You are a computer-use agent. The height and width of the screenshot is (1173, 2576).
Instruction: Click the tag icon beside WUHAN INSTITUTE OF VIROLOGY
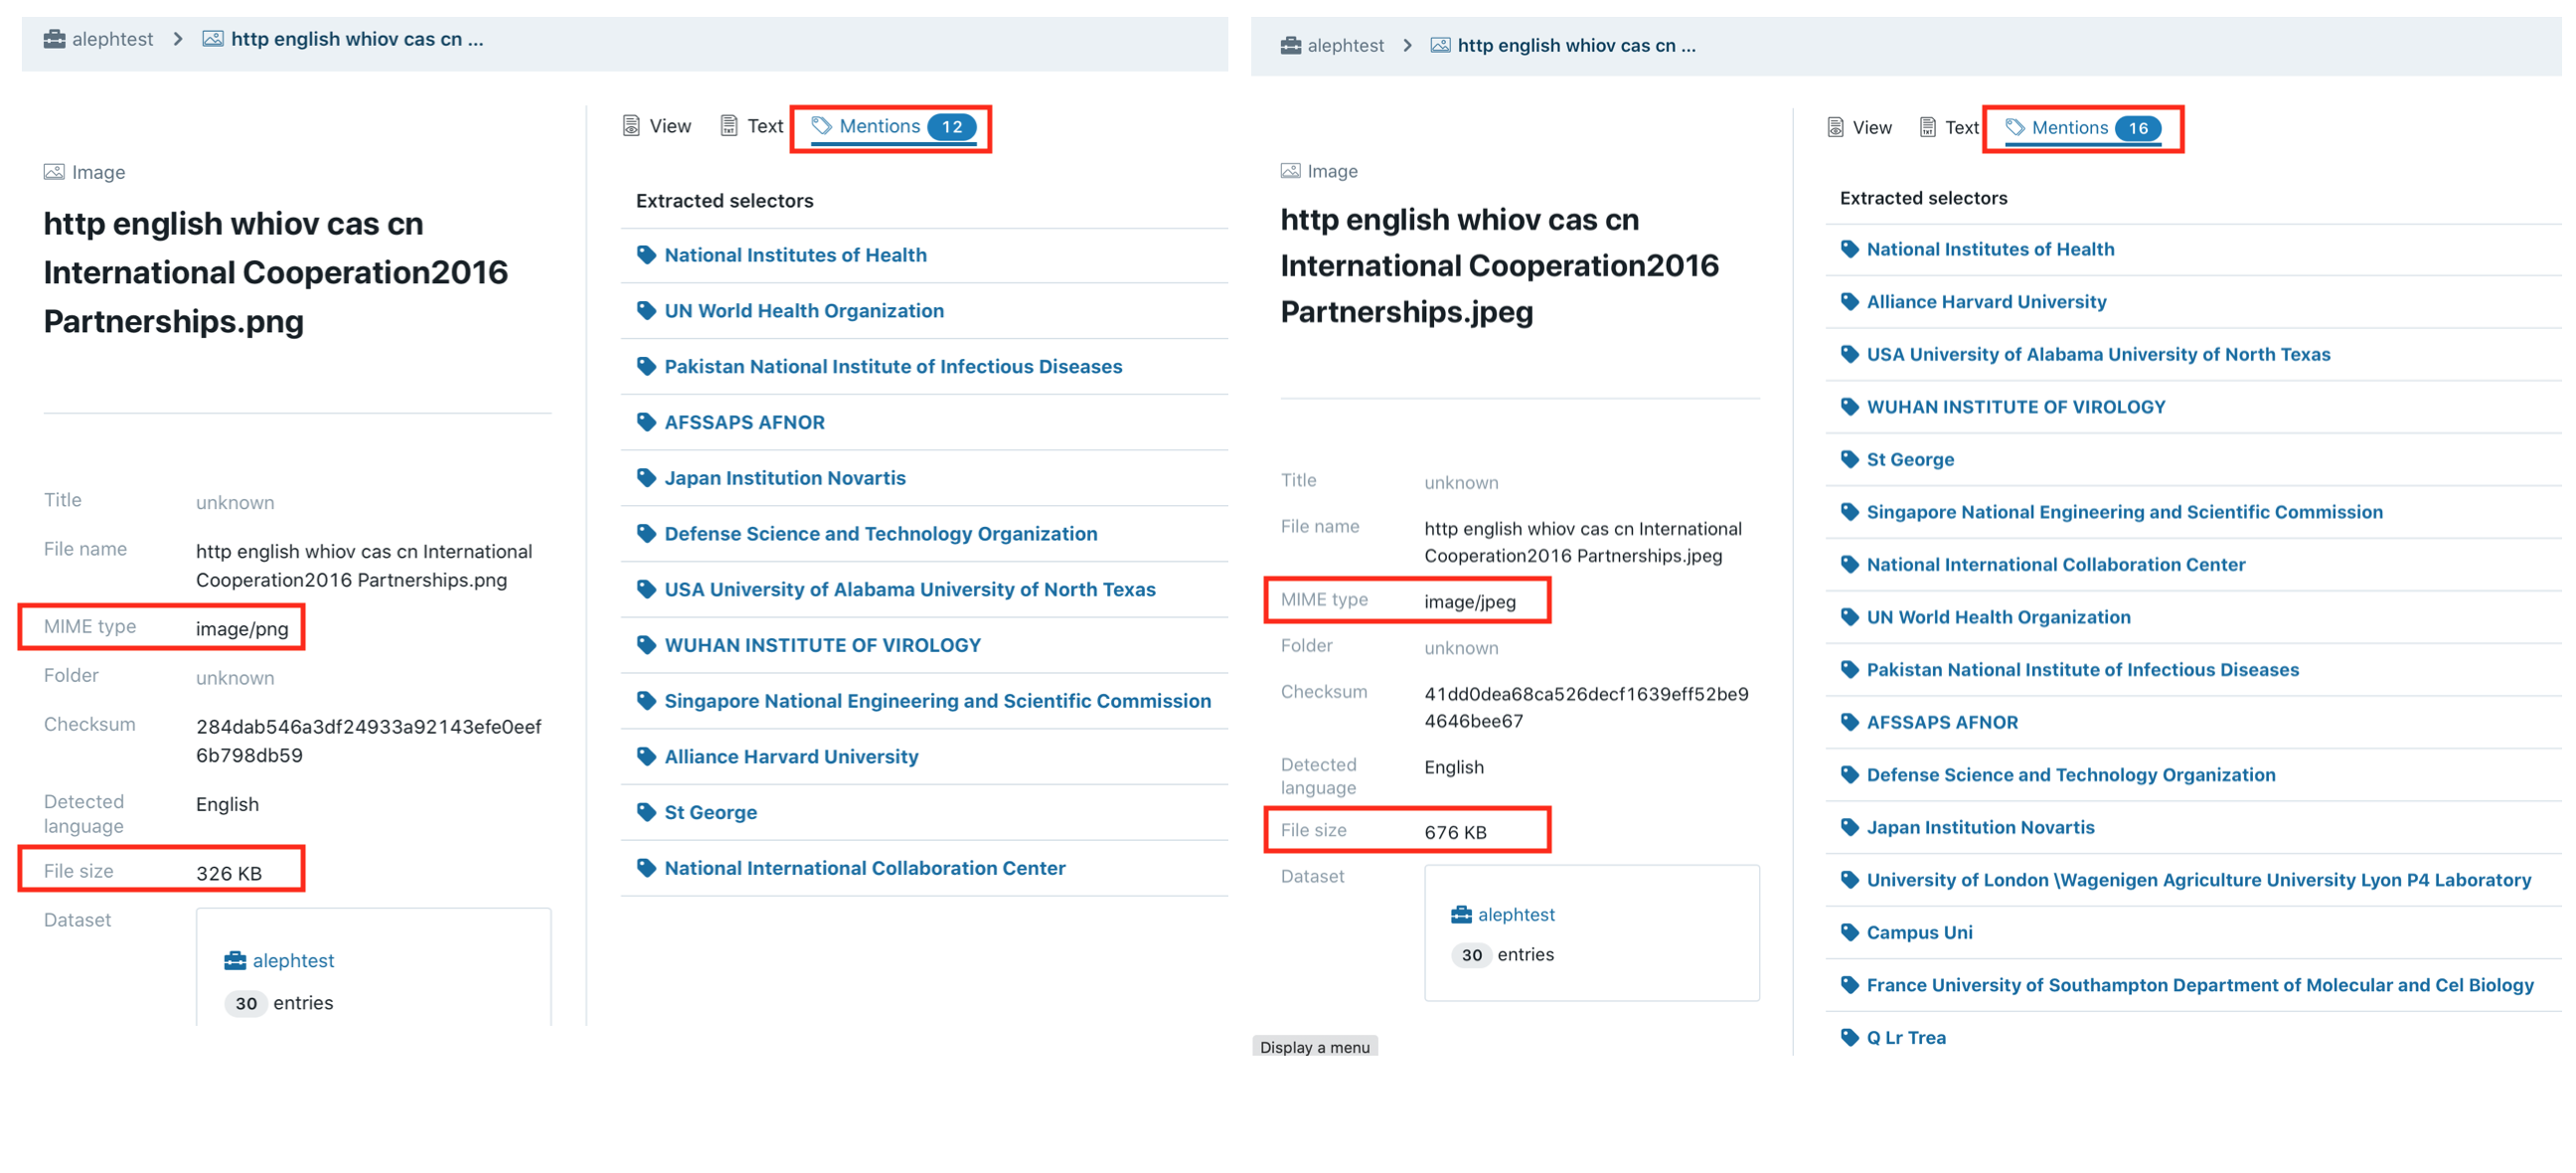[x=646, y=645]
